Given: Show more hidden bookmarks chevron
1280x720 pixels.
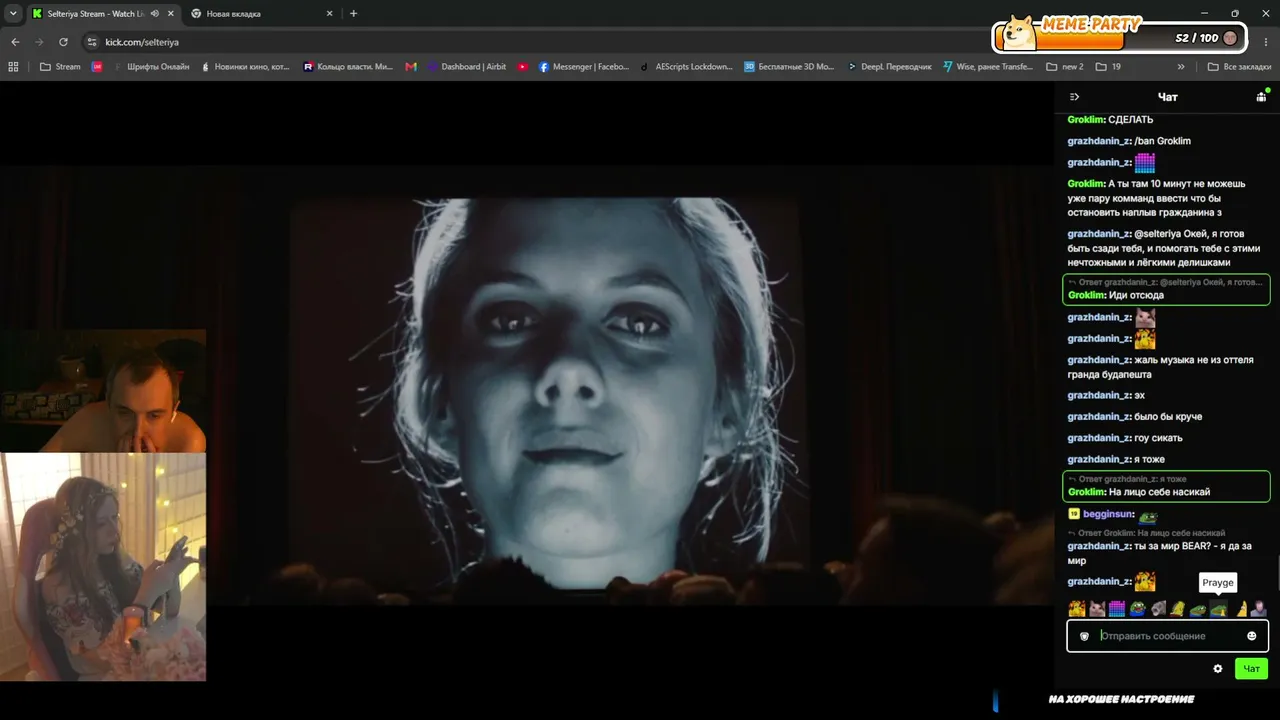Looking at the screenshot, I should click(x=1181, y=67).
